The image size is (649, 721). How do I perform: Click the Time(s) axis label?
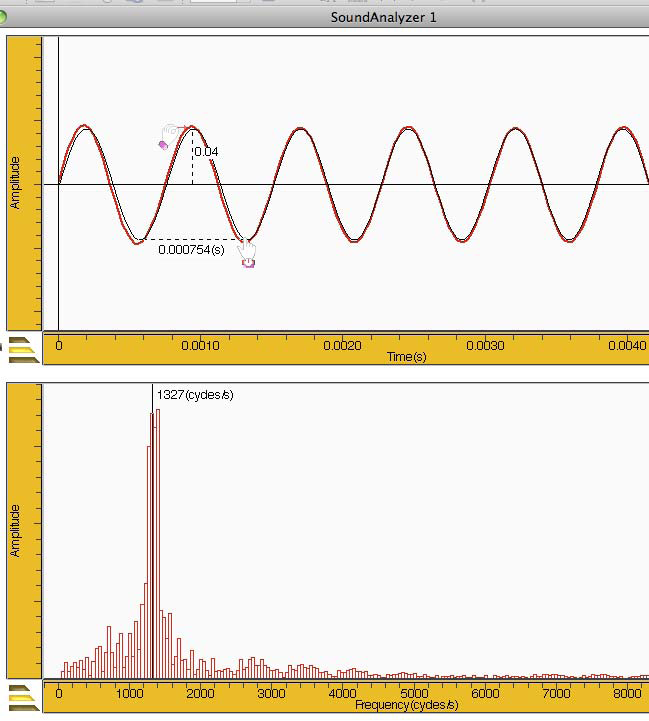tap(406, 356)
